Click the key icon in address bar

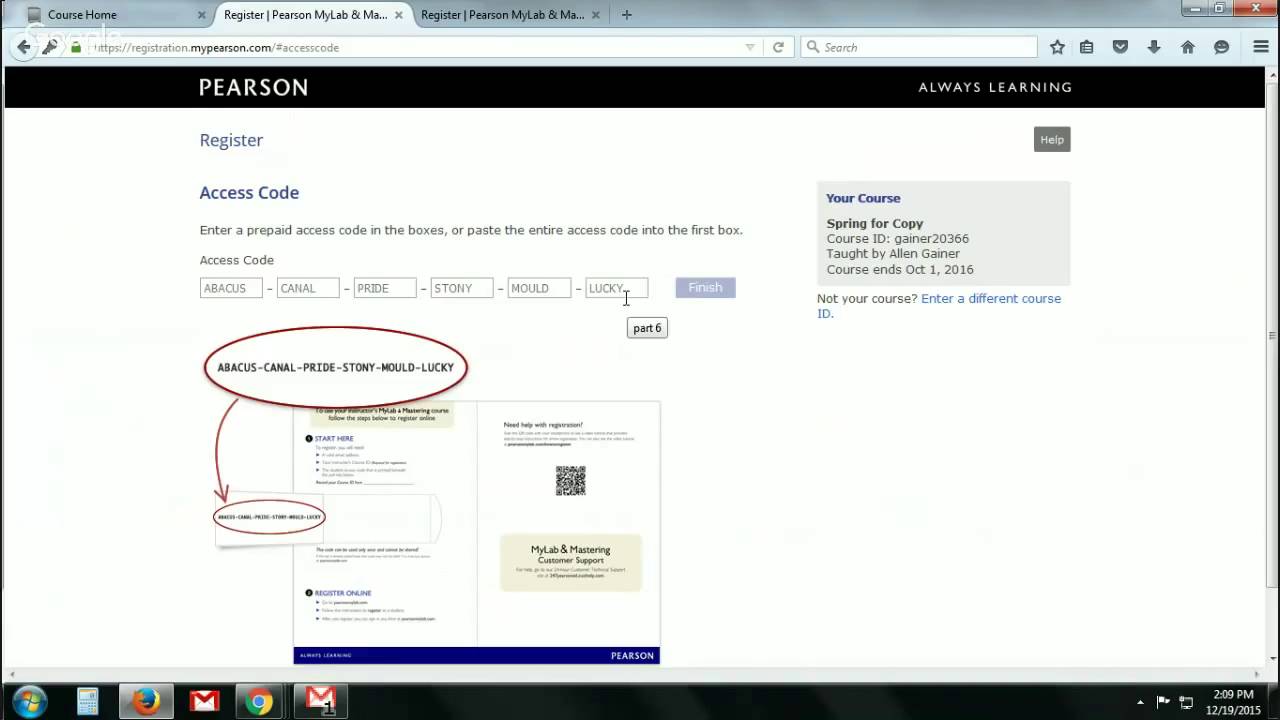[x=50, y=47]
